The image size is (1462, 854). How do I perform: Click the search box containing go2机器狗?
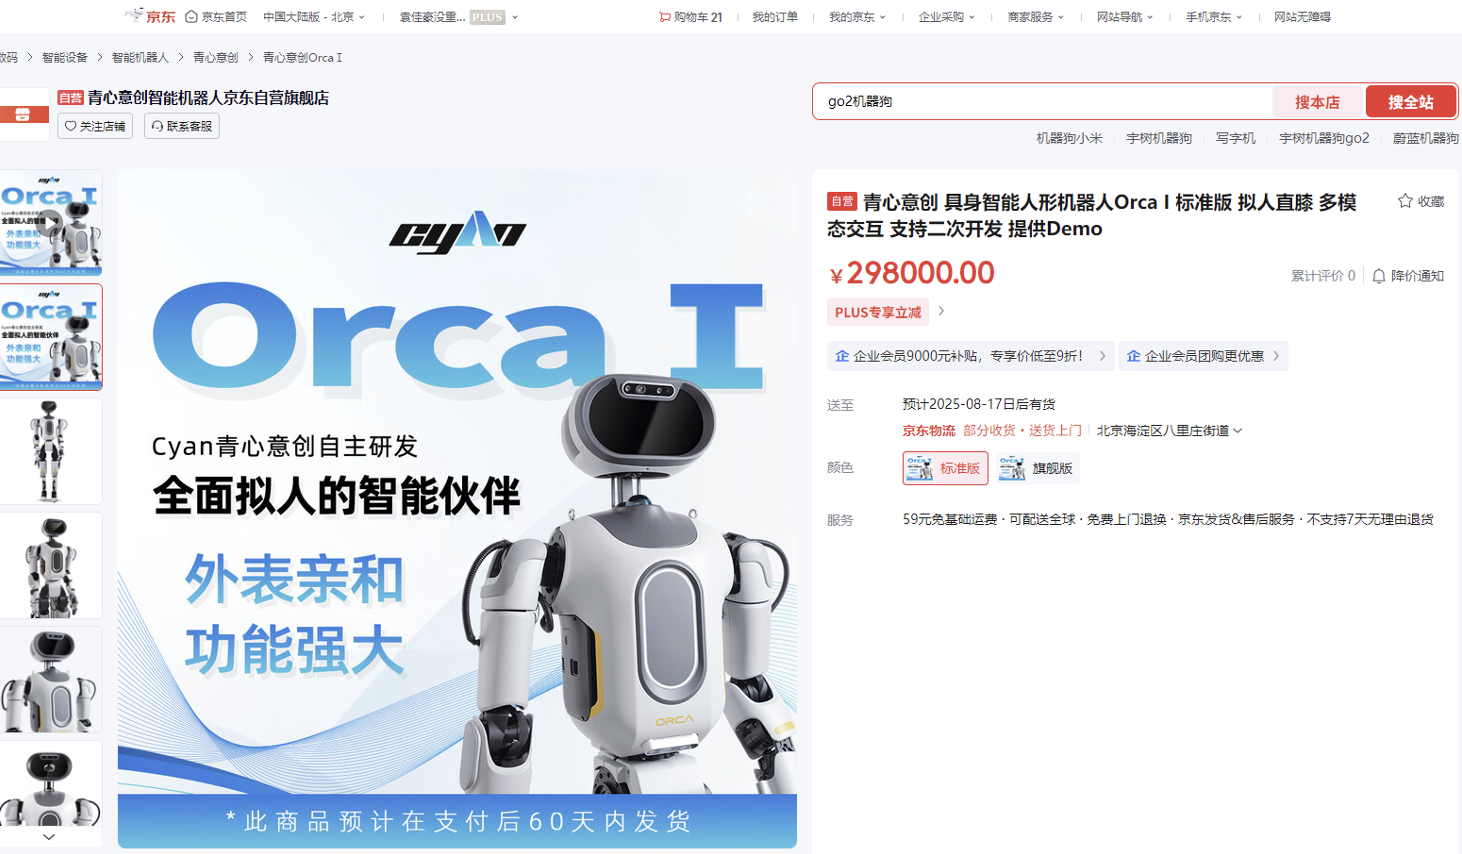(x=1040, y=102)
